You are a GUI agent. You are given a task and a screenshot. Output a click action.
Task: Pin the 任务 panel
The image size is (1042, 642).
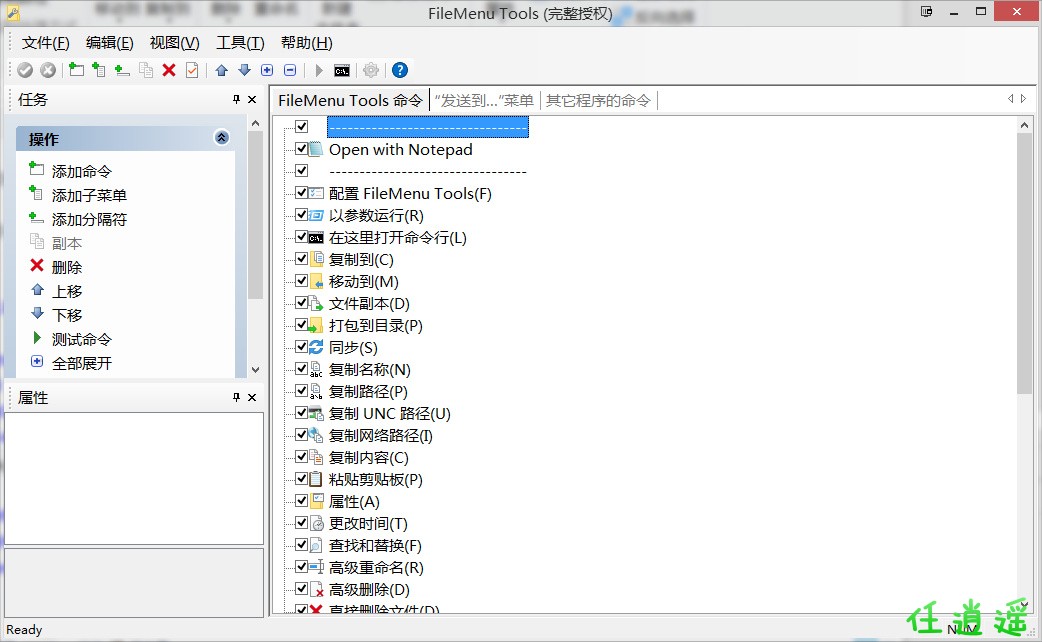[237, 99]
